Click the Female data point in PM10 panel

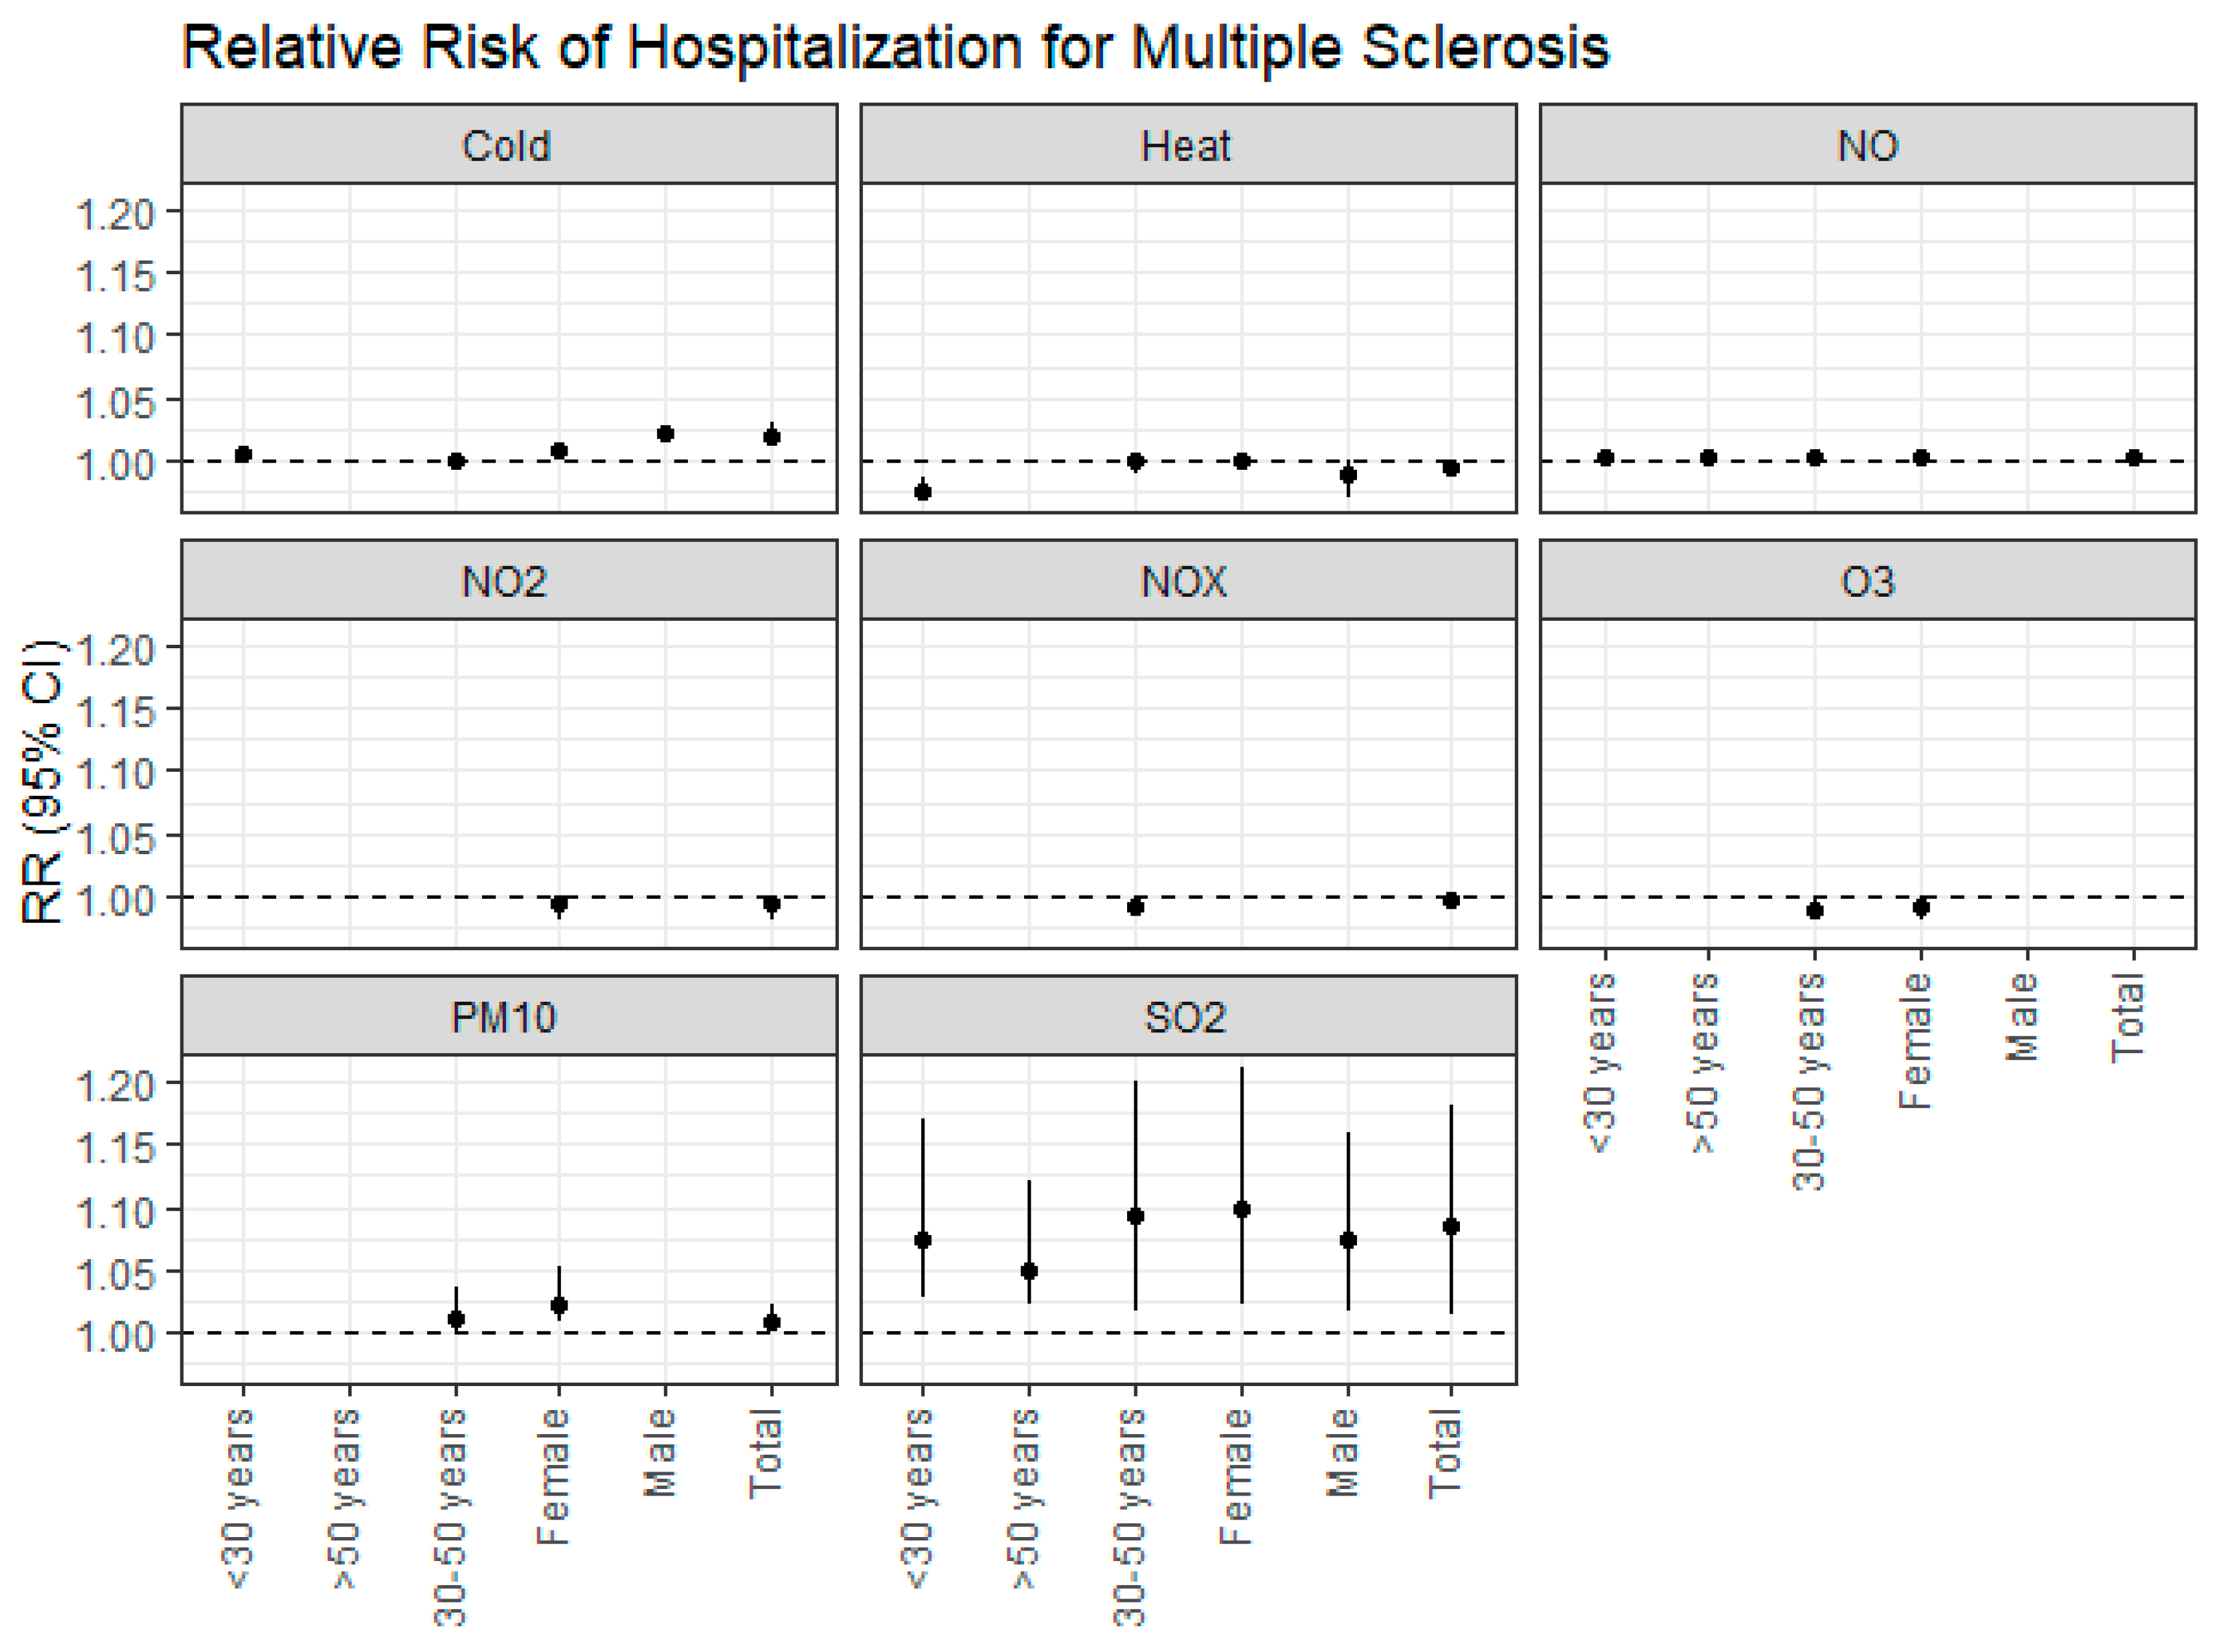tap(559, 1305)
